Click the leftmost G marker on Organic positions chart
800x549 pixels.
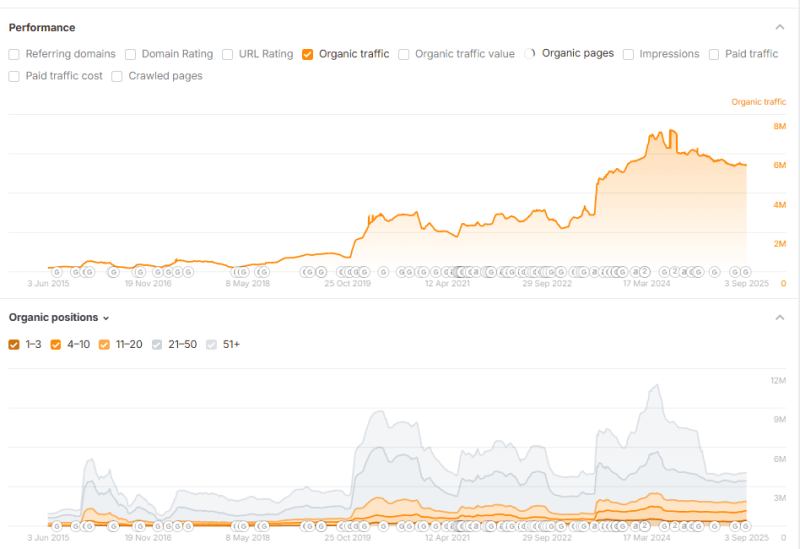point(56,525)
